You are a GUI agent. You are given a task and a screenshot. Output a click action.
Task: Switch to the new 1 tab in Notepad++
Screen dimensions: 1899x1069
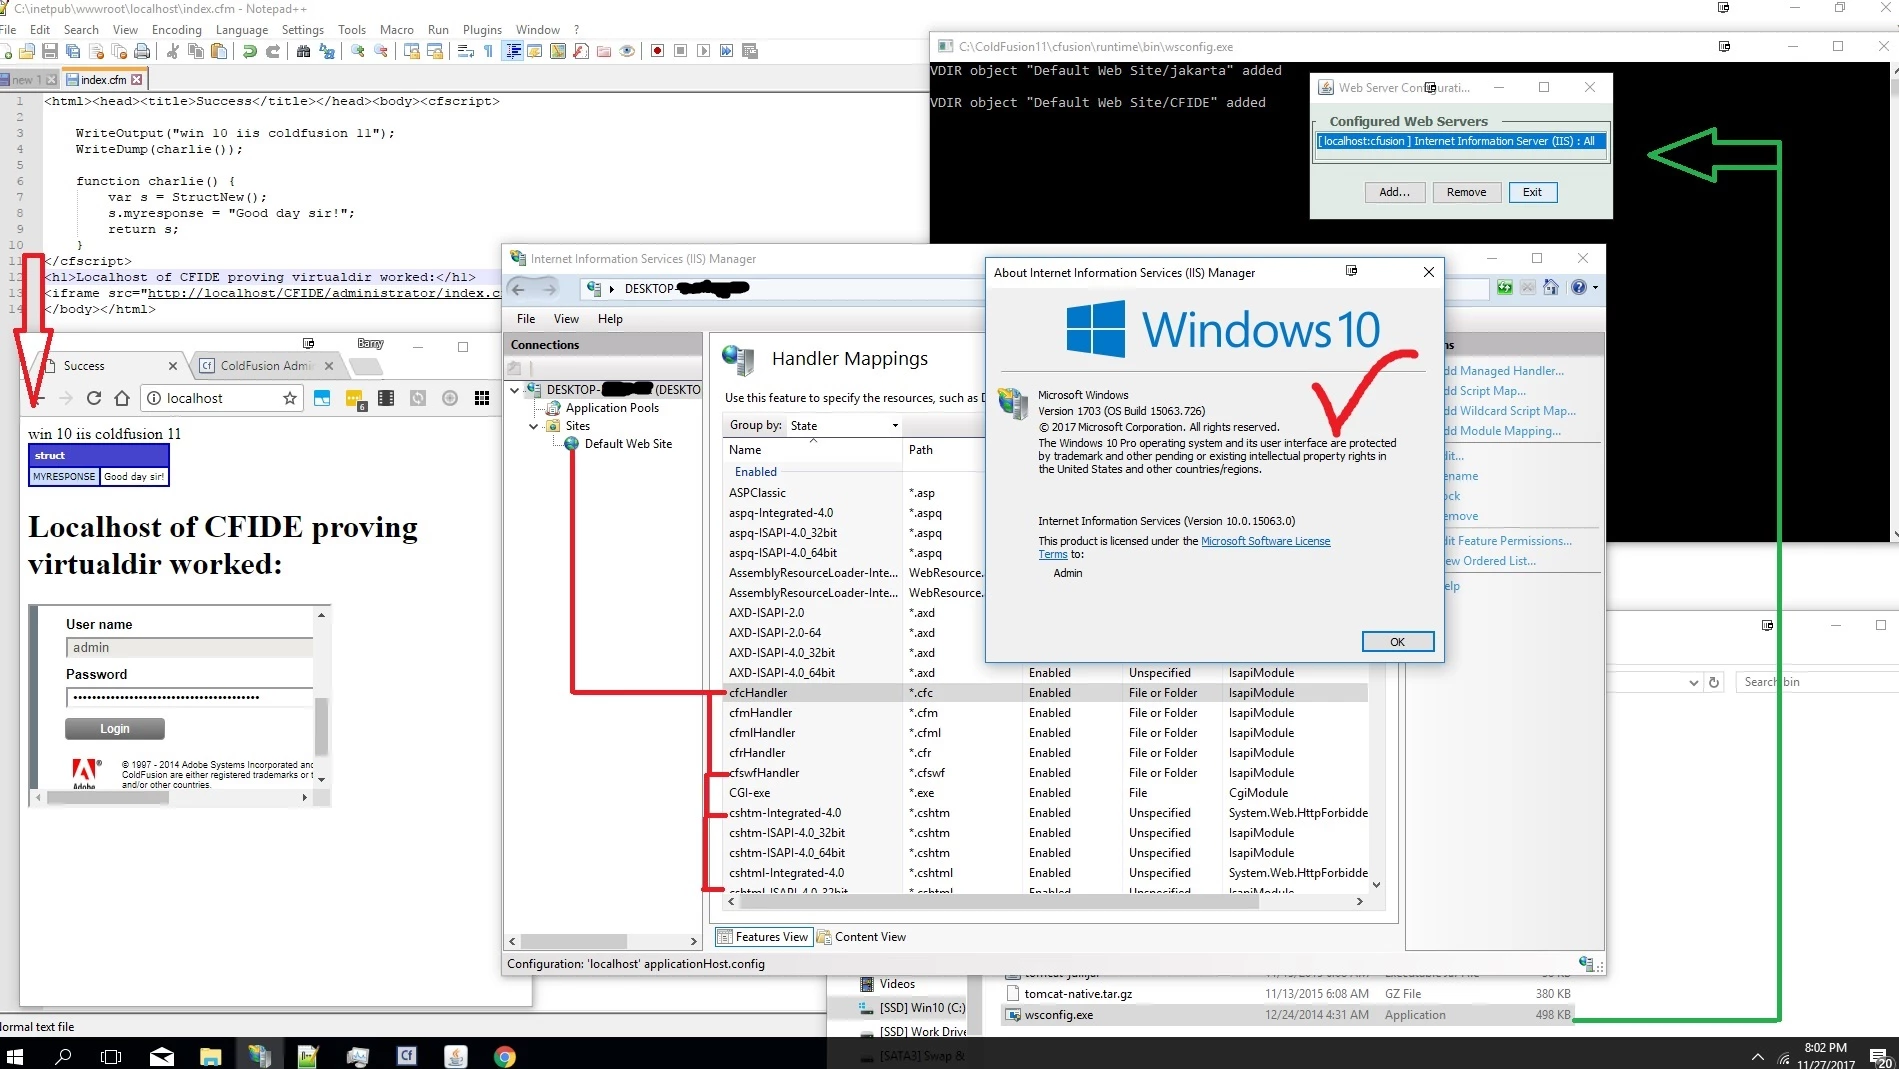(29, 80)
